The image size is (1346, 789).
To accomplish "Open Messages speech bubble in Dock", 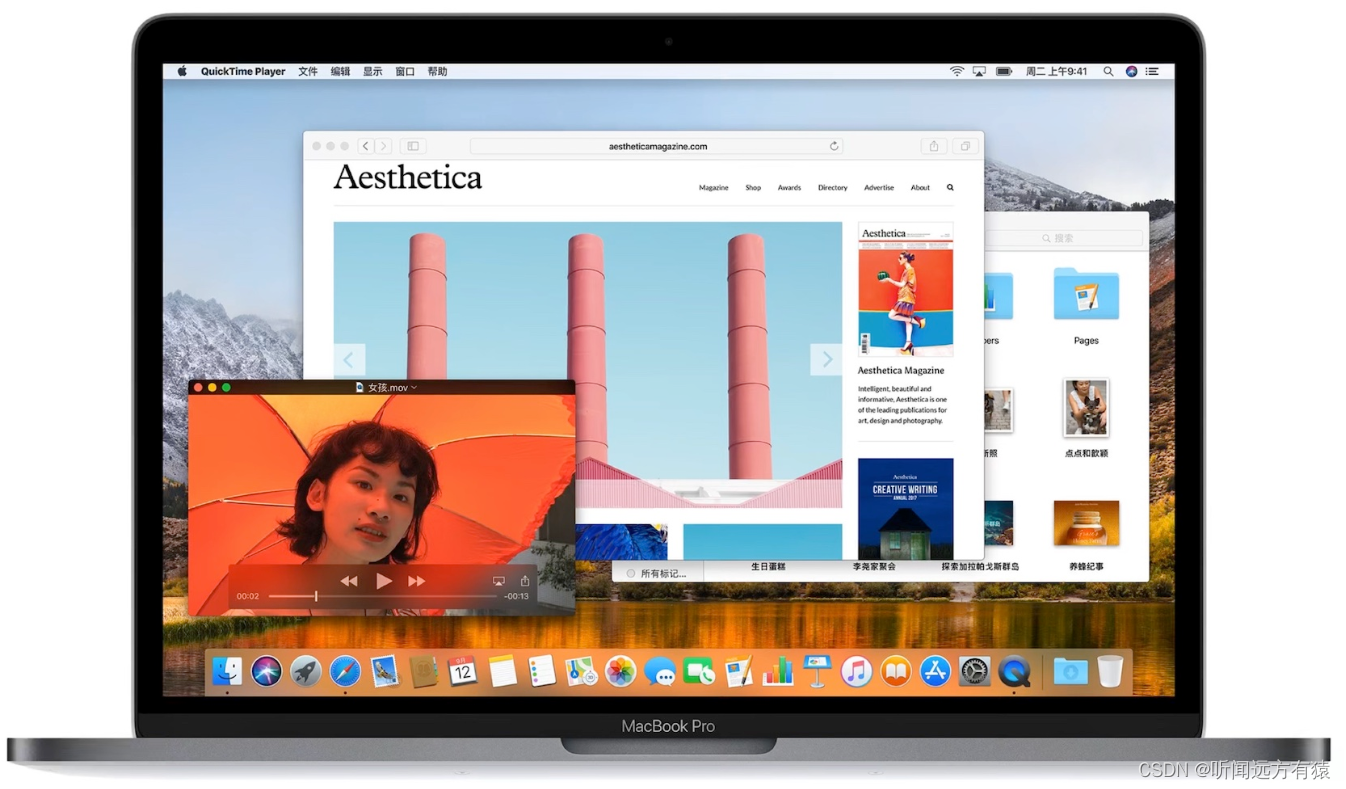I will pyautogui.click(x=660, y=670).
